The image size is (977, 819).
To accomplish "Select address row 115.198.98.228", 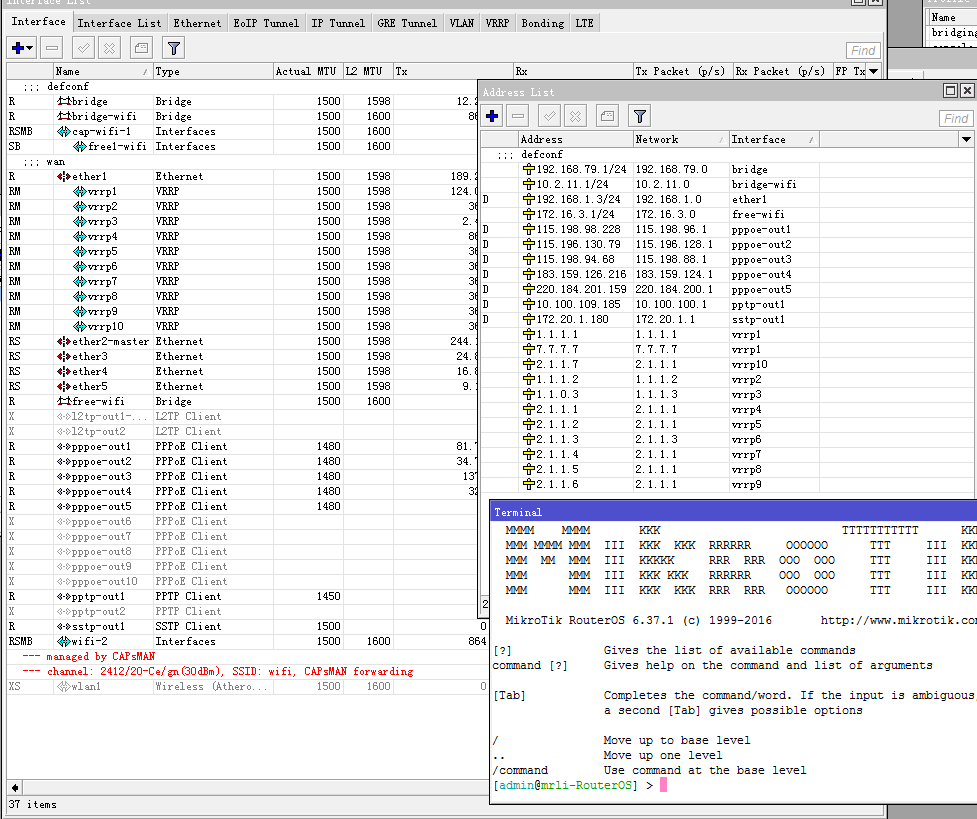I will [728, 229].
